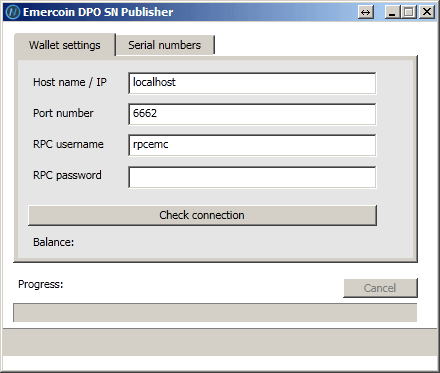The image size is (440, 373).
Task: Click into the Port number field
Action: tap(252, 114)
